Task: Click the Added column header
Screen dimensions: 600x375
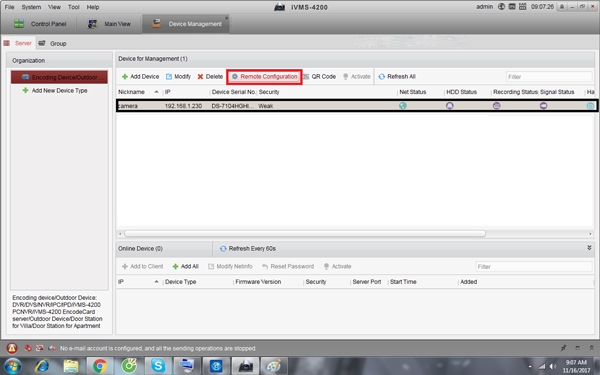Action: click(468, 282)
